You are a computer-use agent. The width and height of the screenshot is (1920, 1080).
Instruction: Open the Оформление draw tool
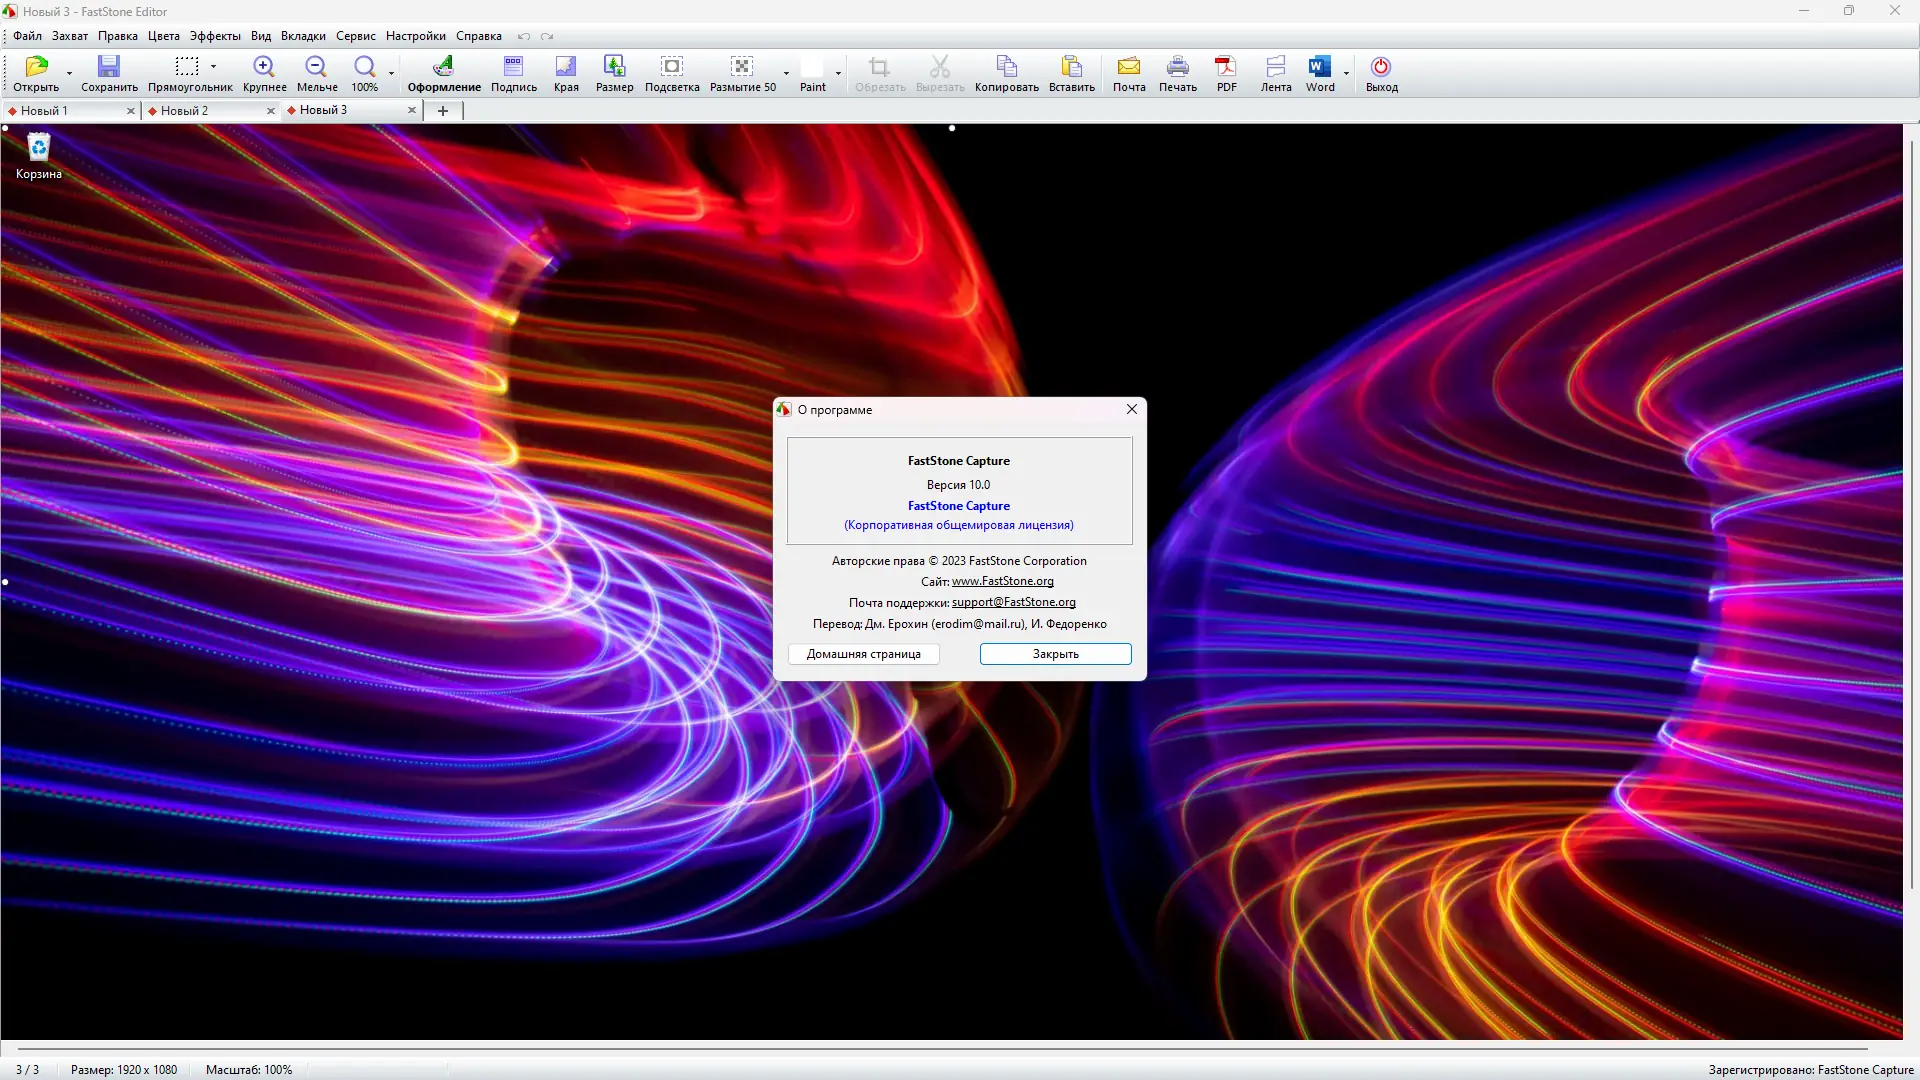443,67
